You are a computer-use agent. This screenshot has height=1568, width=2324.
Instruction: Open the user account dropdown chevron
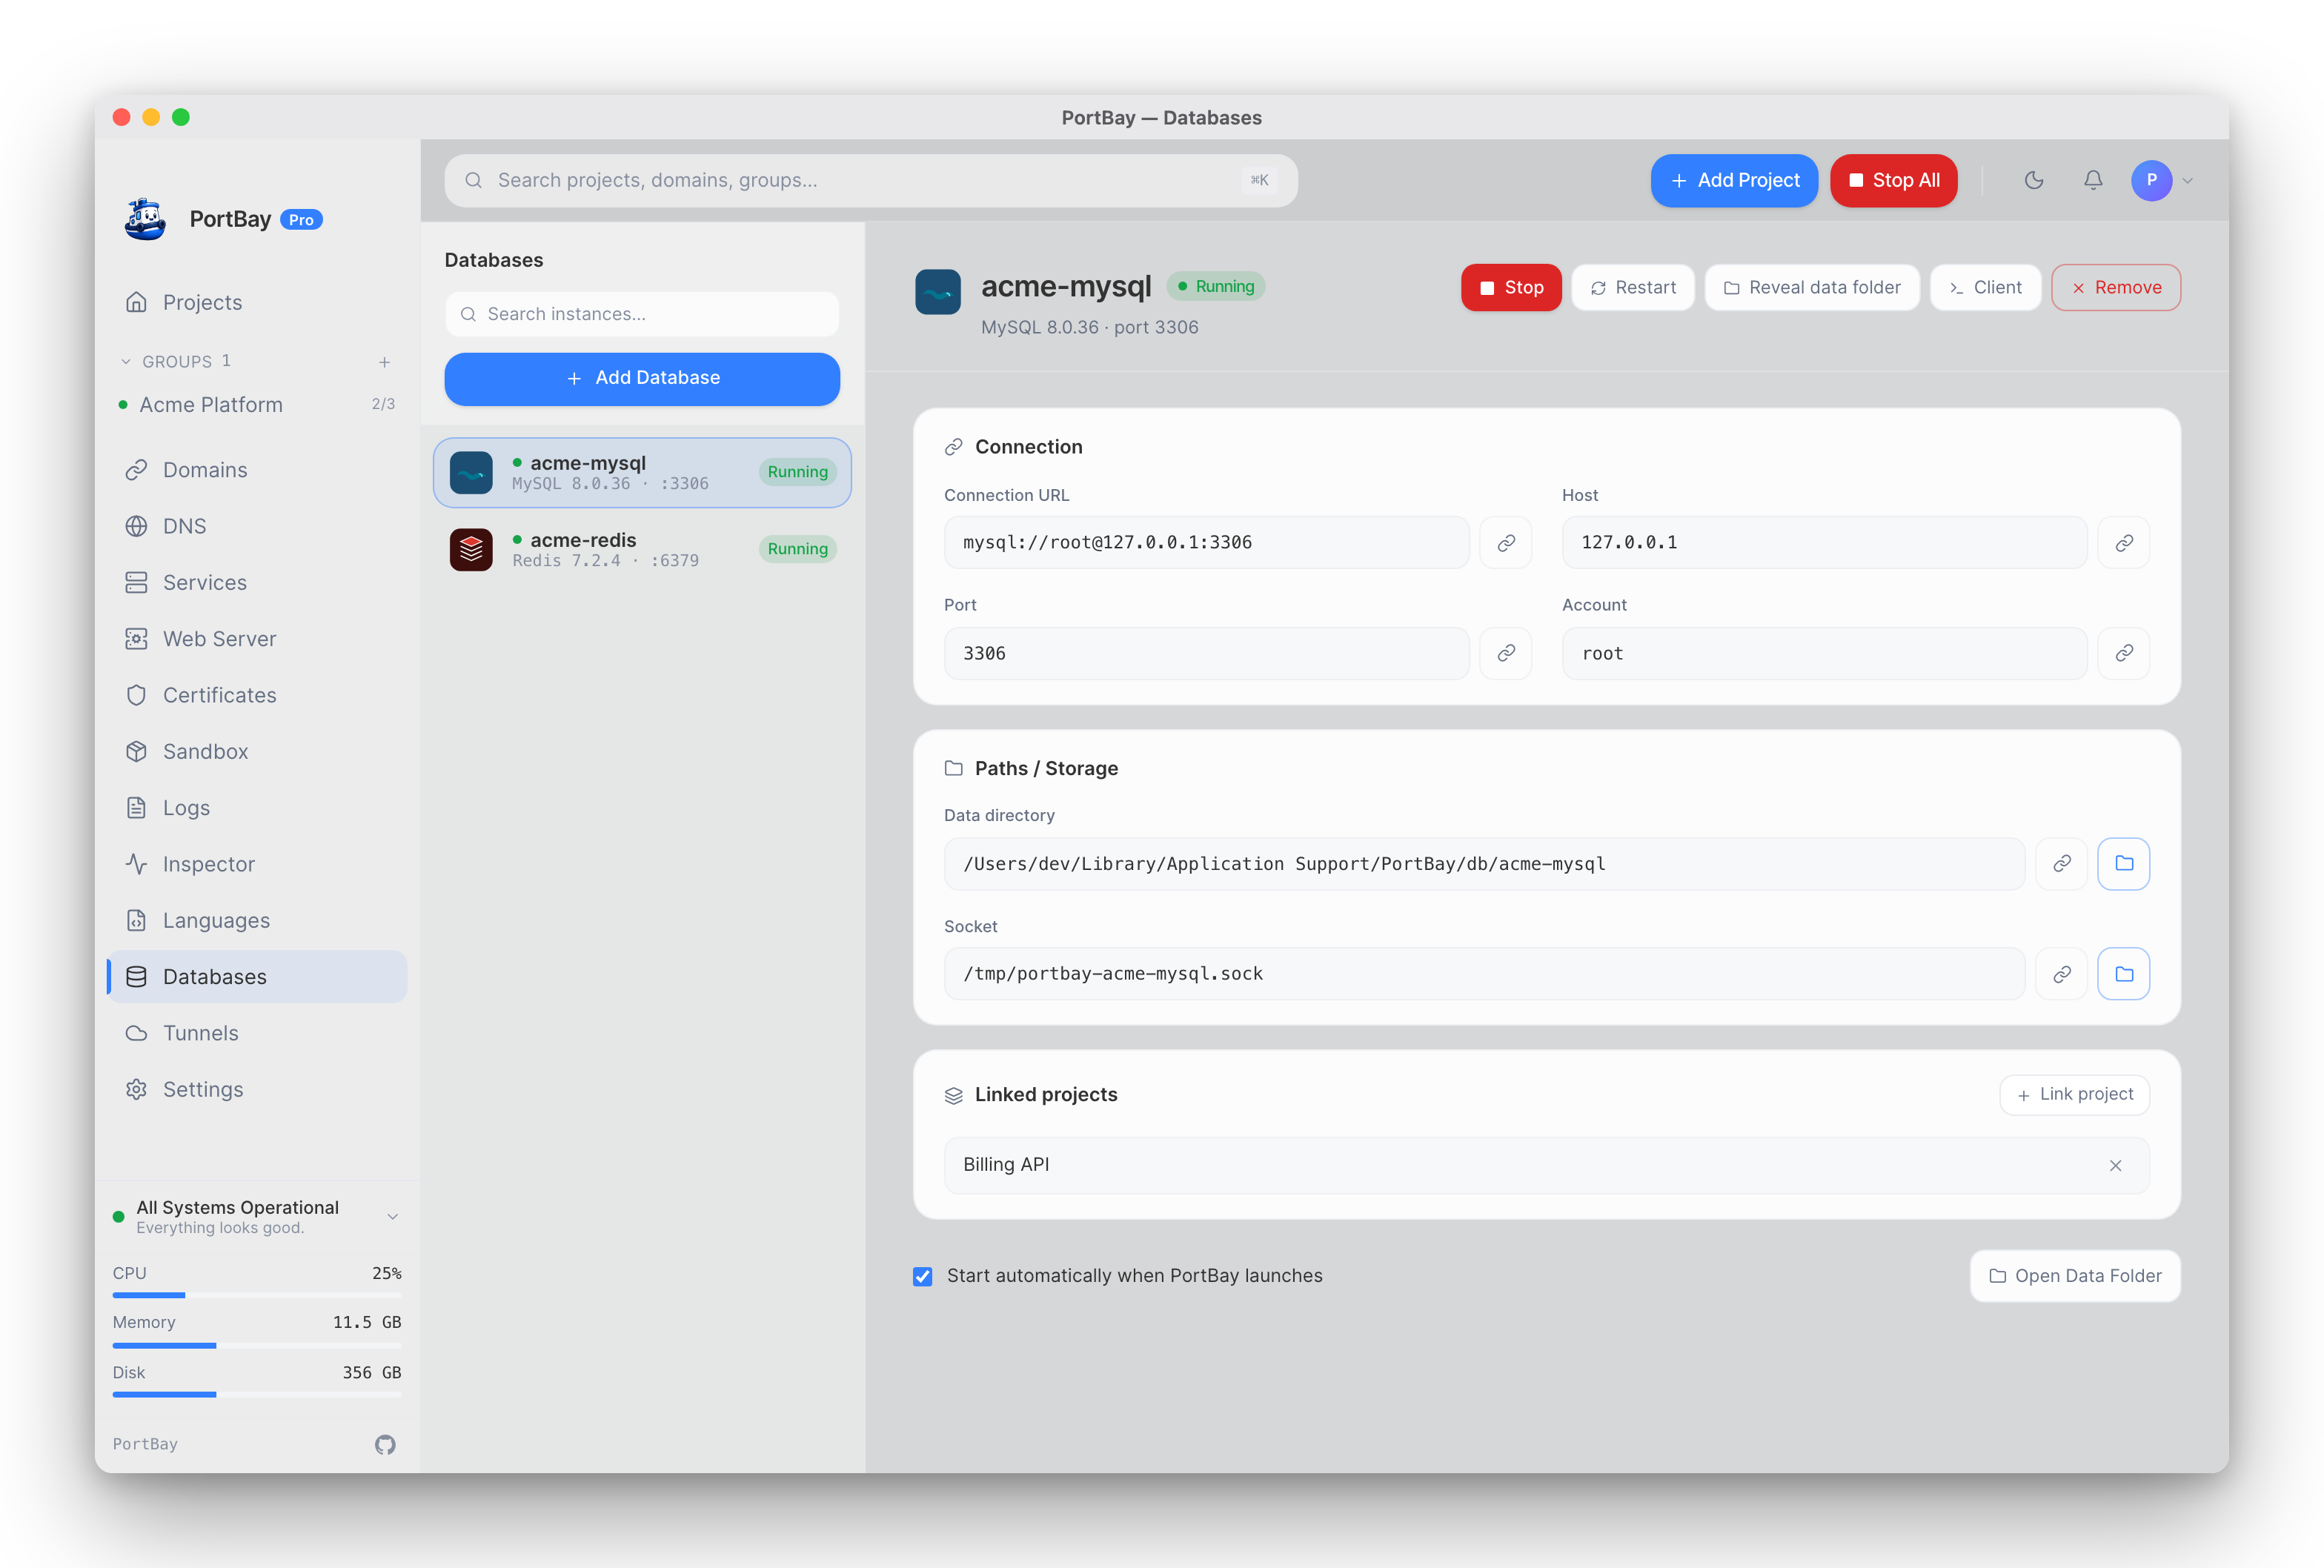[x=2187, y=181]
